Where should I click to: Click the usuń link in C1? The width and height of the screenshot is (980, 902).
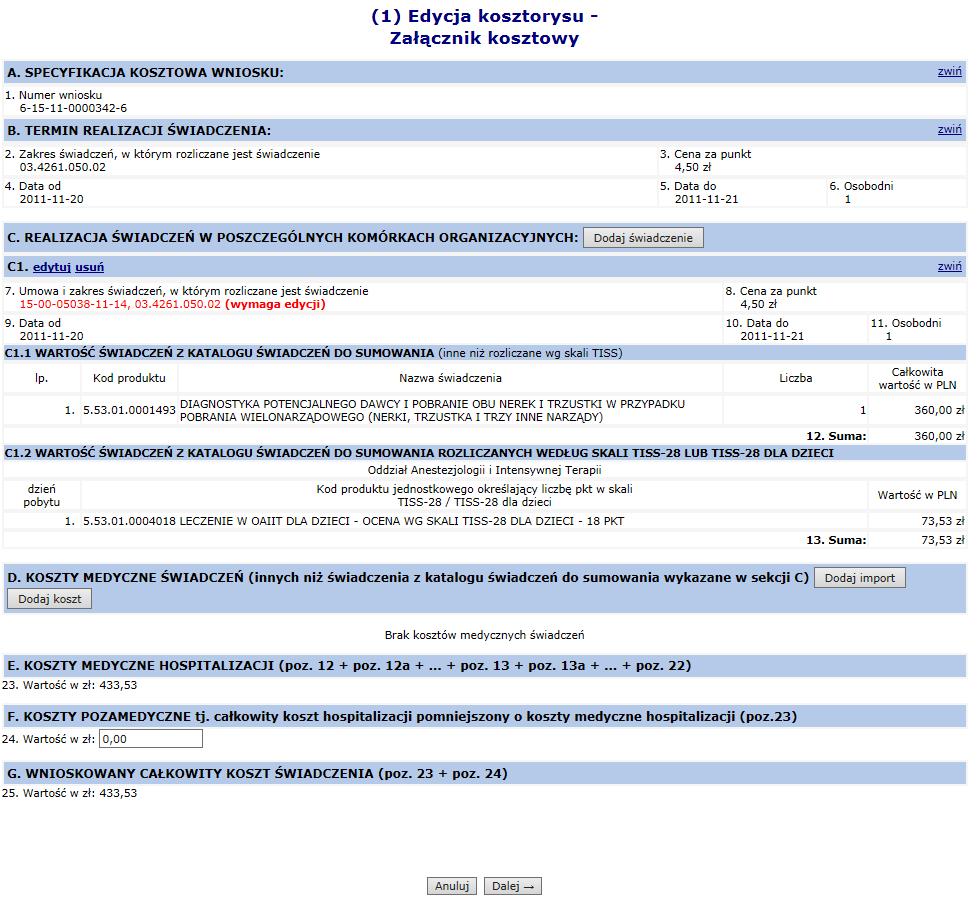click(x=89, y=267)
